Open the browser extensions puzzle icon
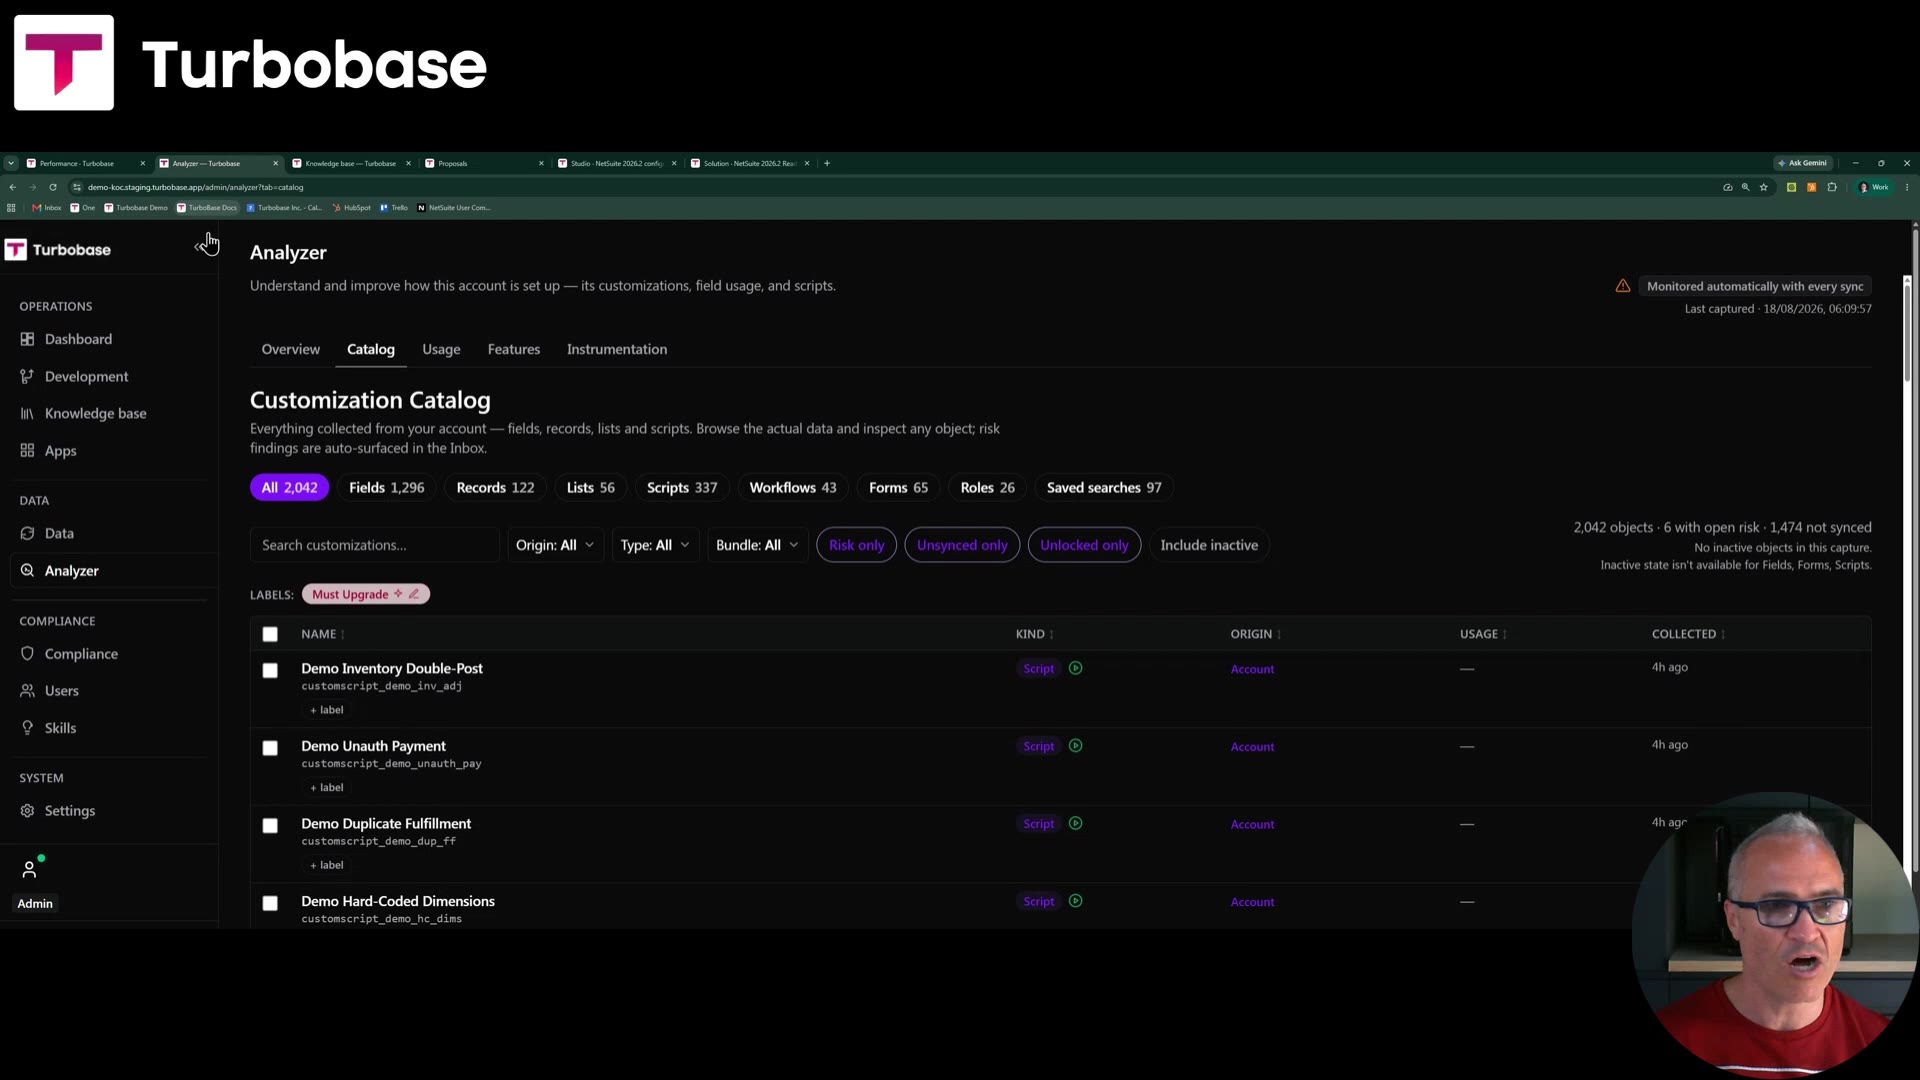 click(1831, 187)
